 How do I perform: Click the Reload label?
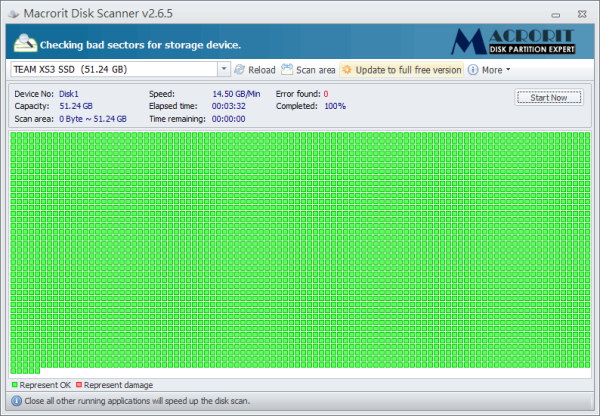pos(262,70)
